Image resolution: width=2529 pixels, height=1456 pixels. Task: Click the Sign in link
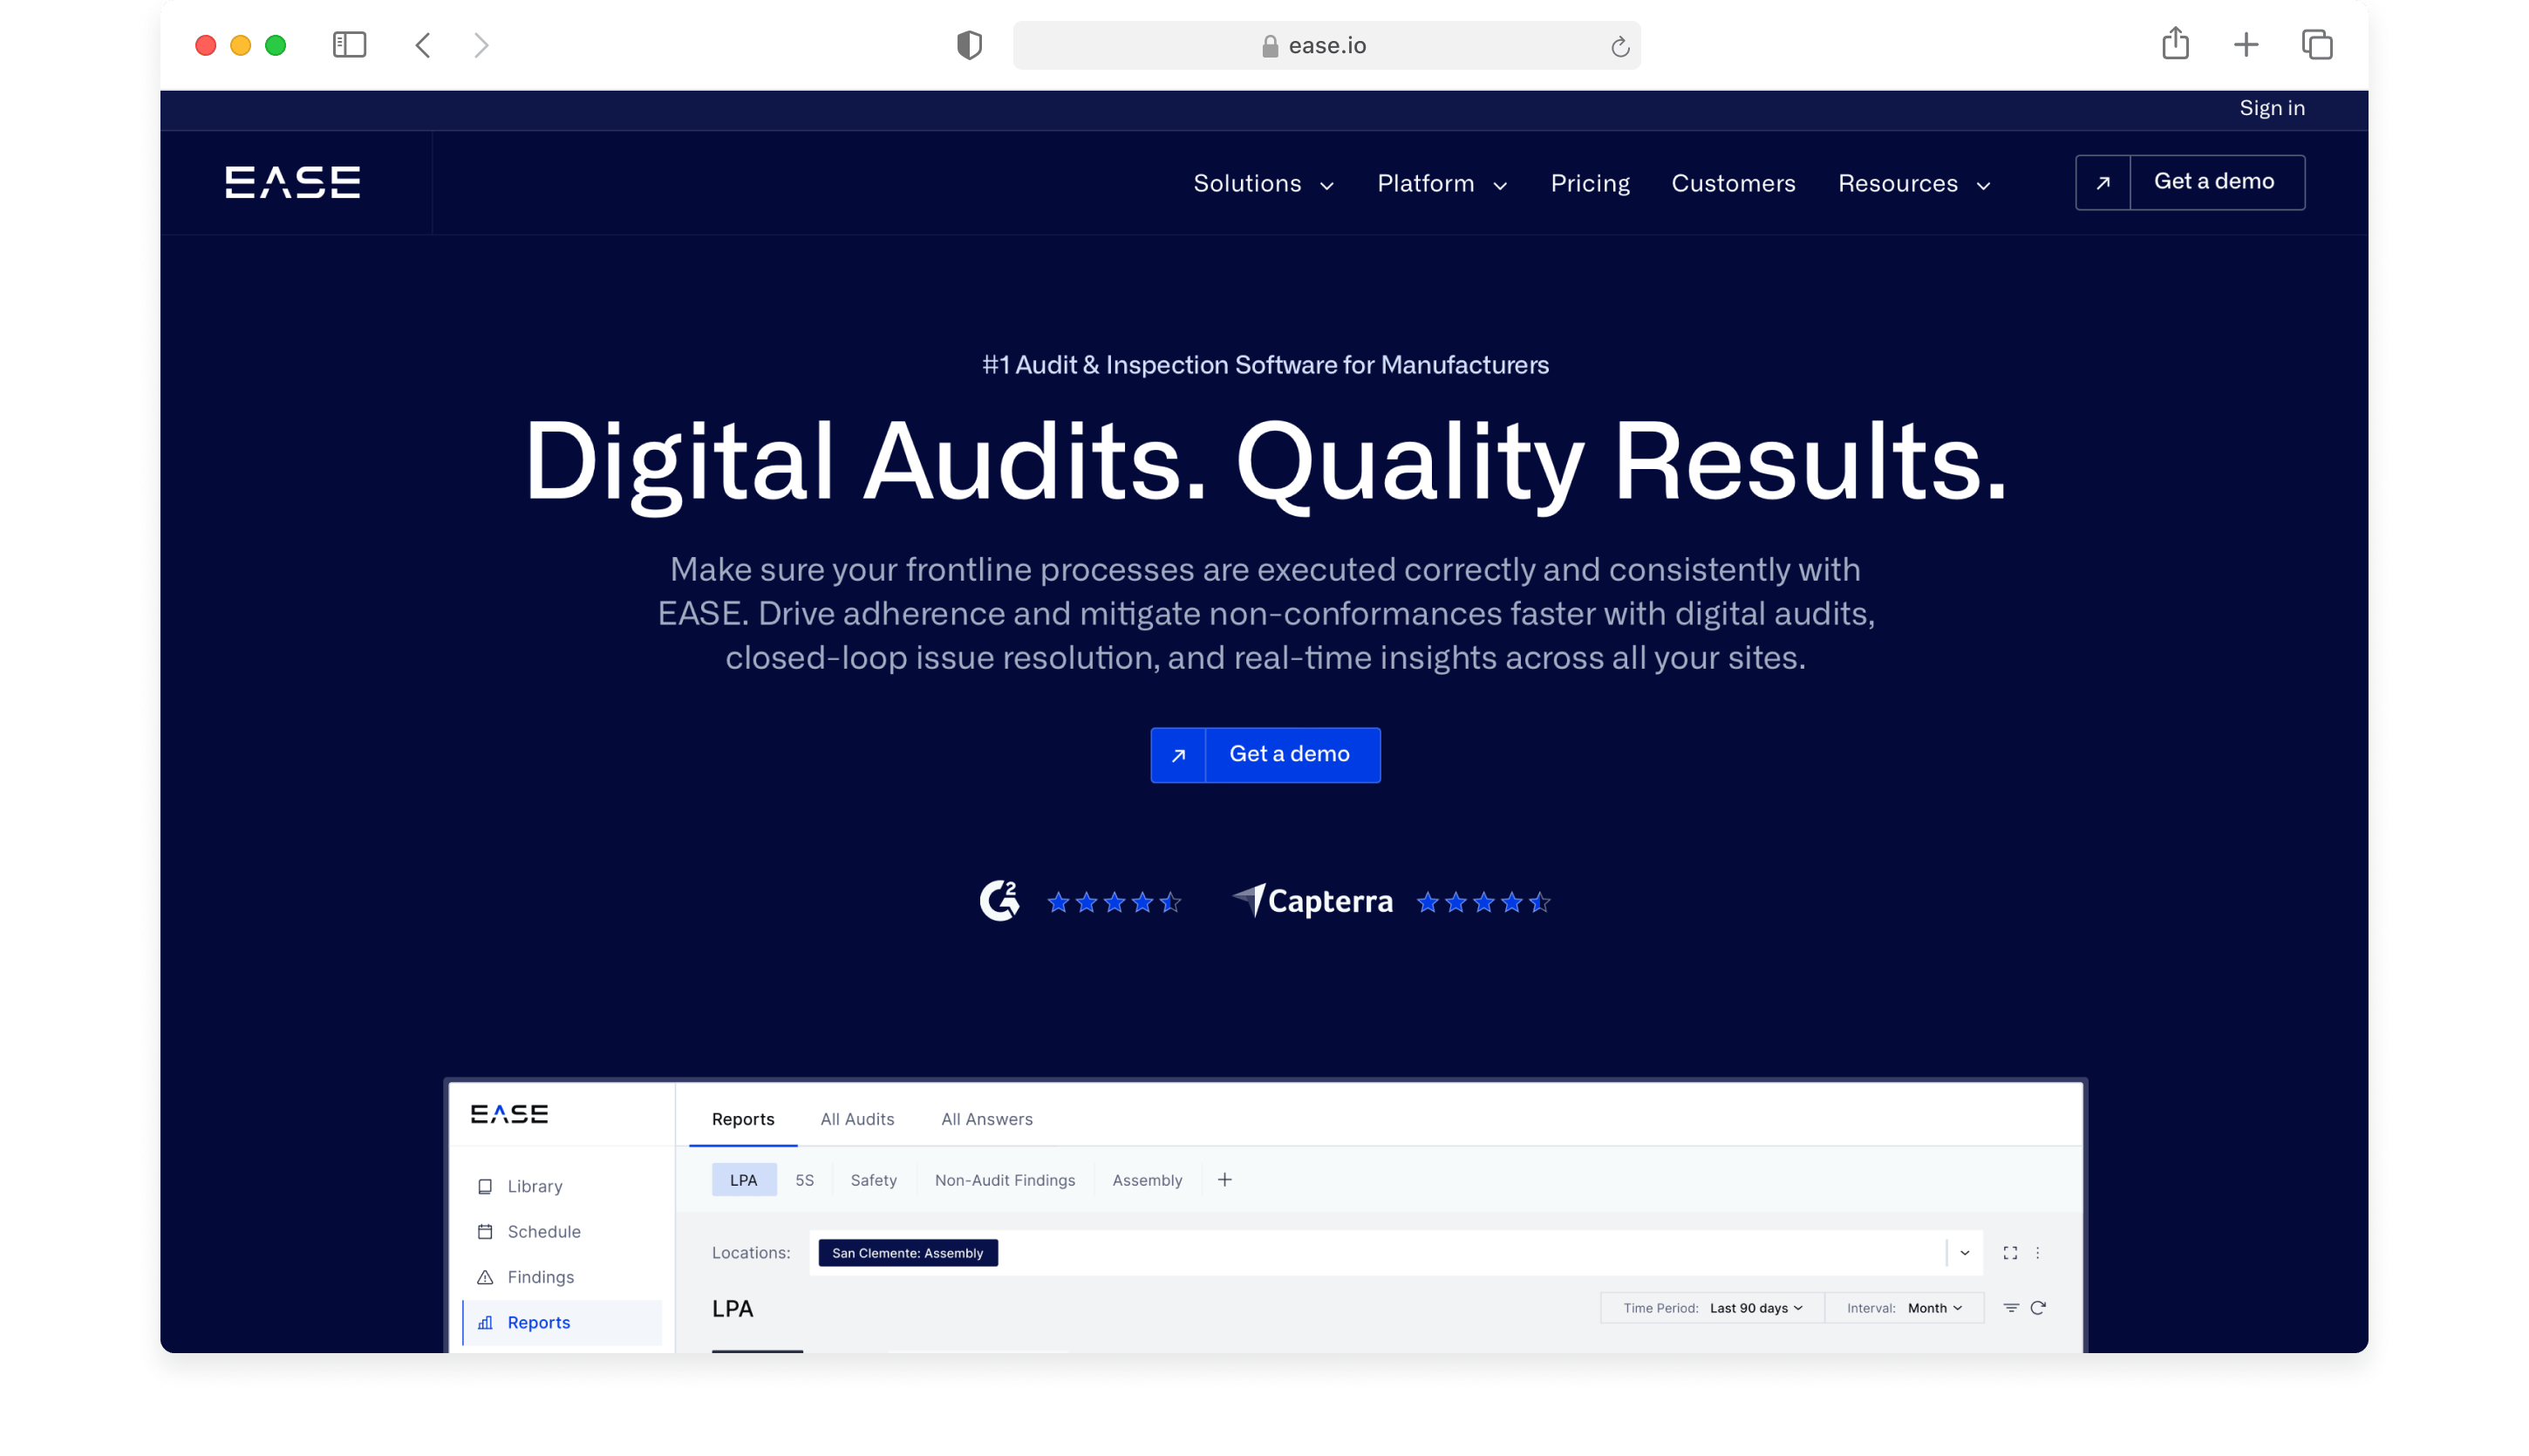coord(2271,108)
